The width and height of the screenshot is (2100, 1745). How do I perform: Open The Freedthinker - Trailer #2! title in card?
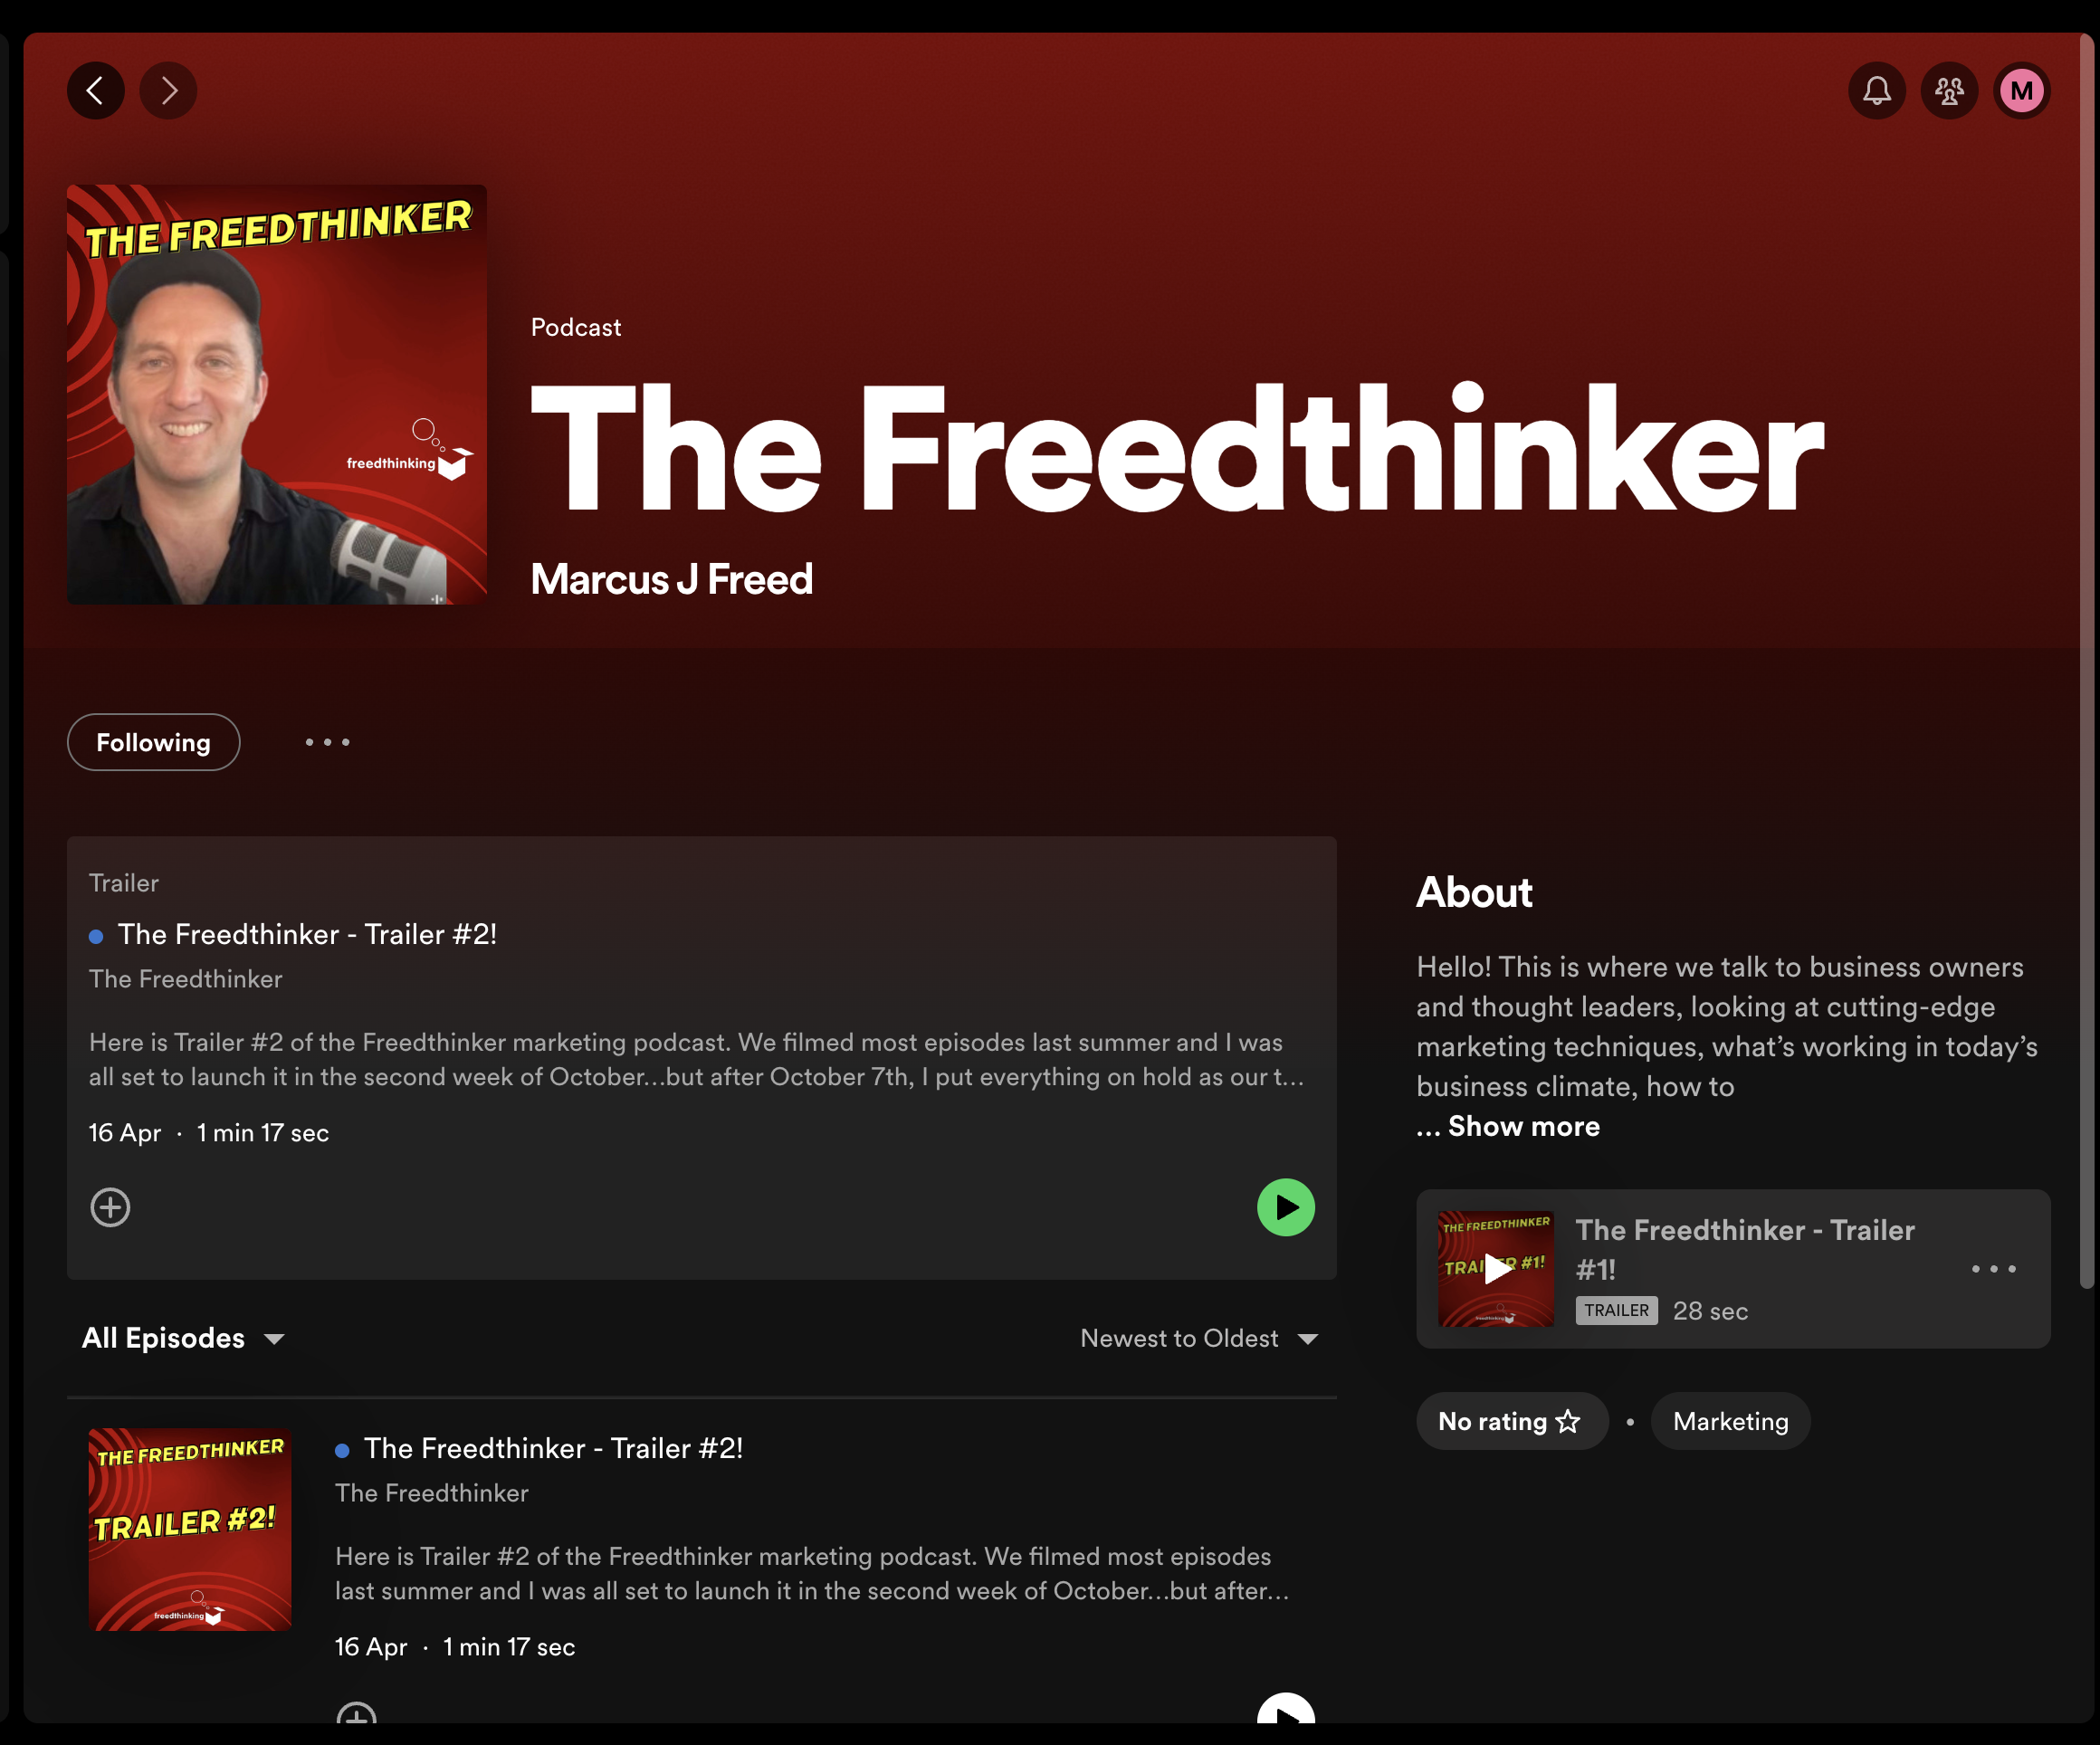point(307,934)
